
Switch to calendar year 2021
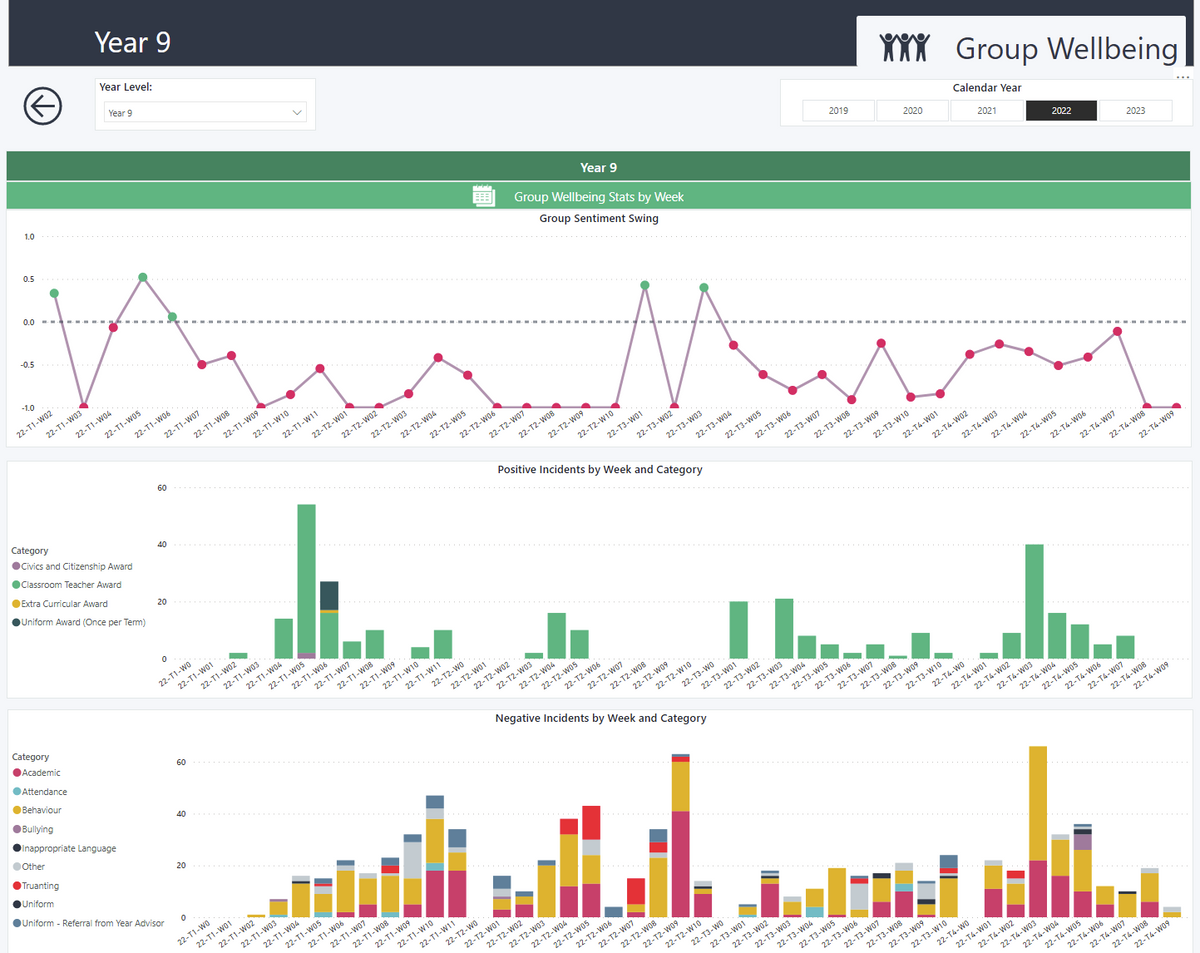click(x=986, y=111)
